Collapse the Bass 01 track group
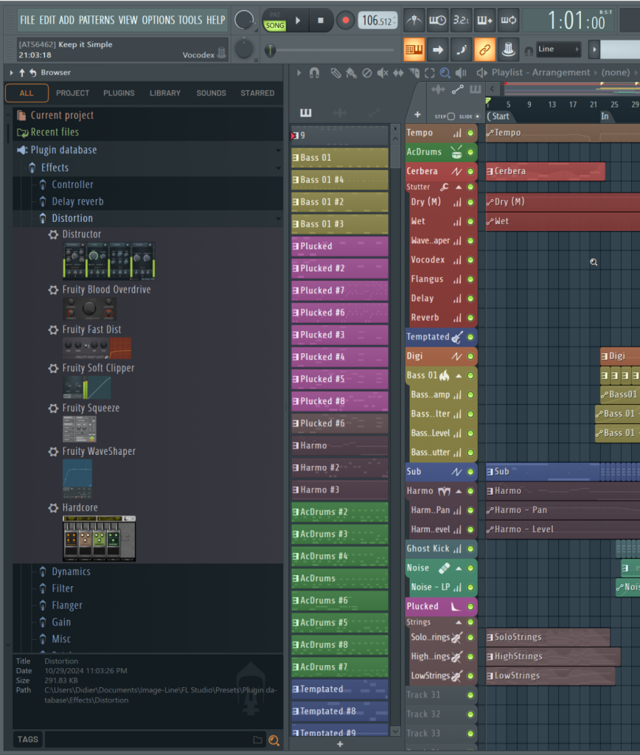This screenshot has width=640, height=755. click(x=459, y=376)
